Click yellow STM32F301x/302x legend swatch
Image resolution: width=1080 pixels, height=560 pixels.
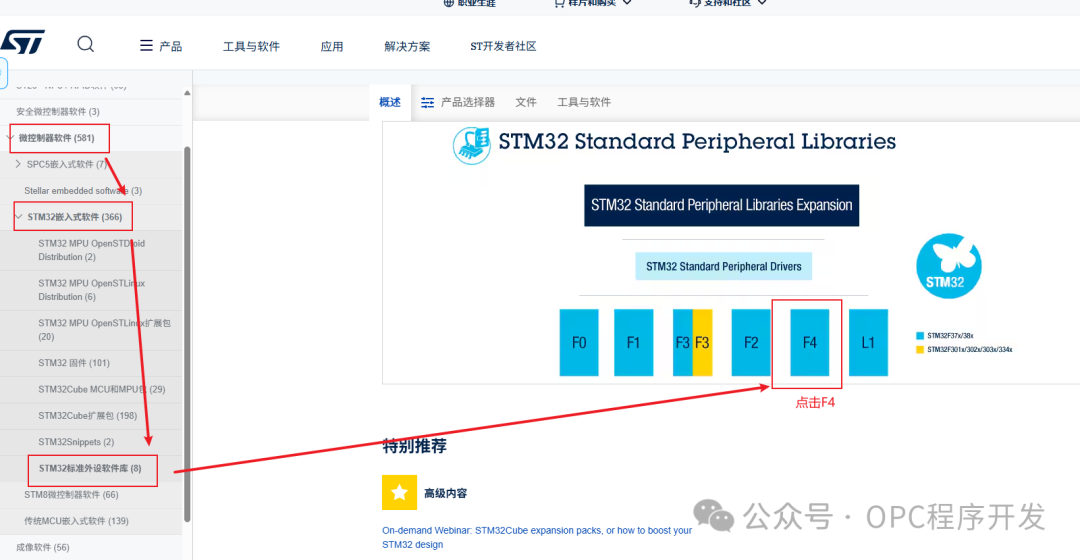(920, 350)
